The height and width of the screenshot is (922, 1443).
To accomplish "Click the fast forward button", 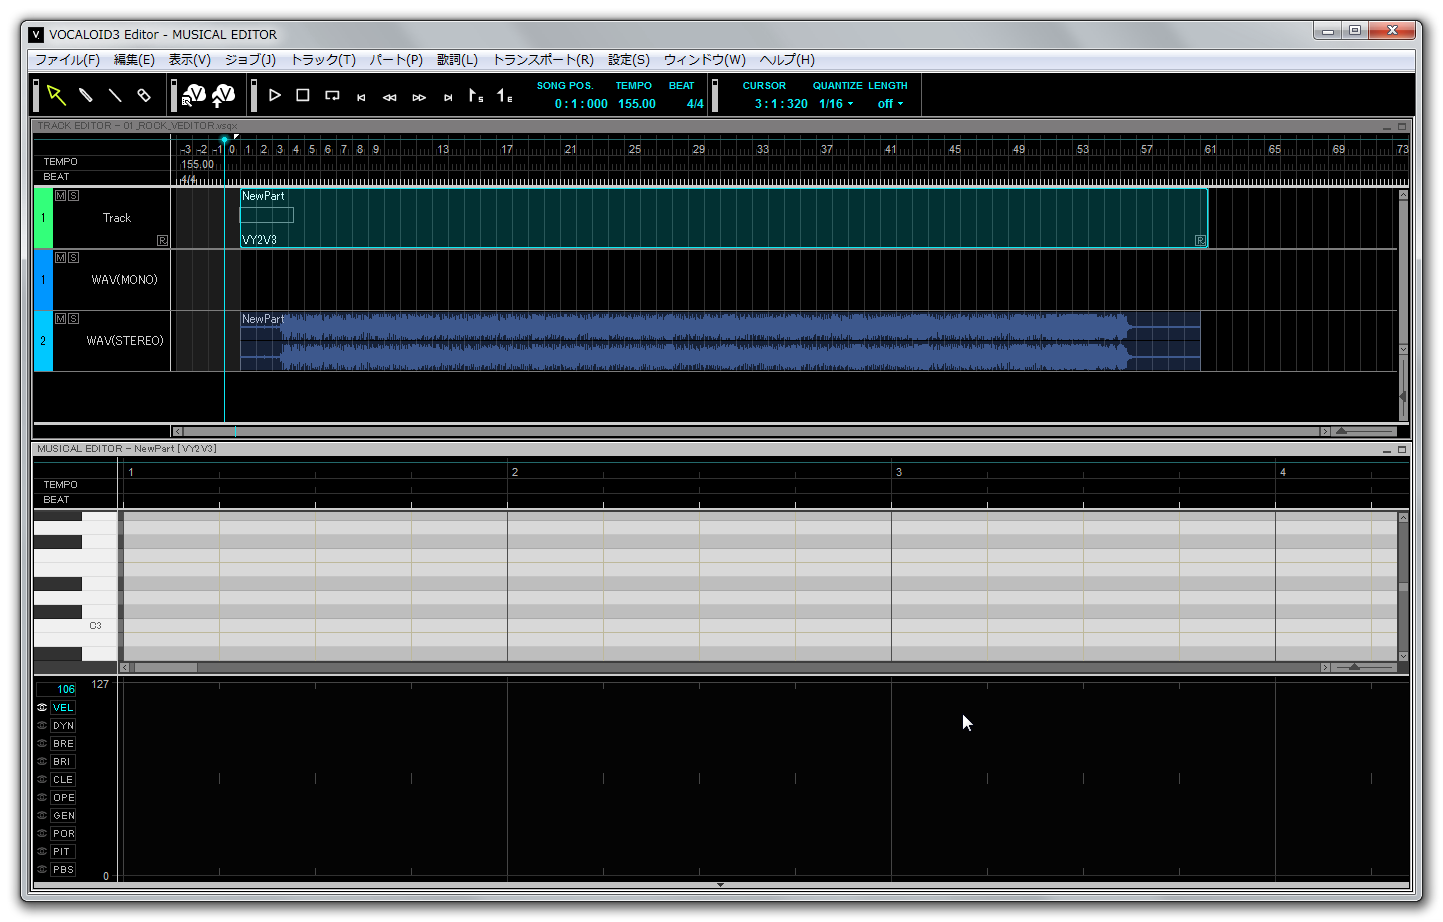I will pos(419,97).
